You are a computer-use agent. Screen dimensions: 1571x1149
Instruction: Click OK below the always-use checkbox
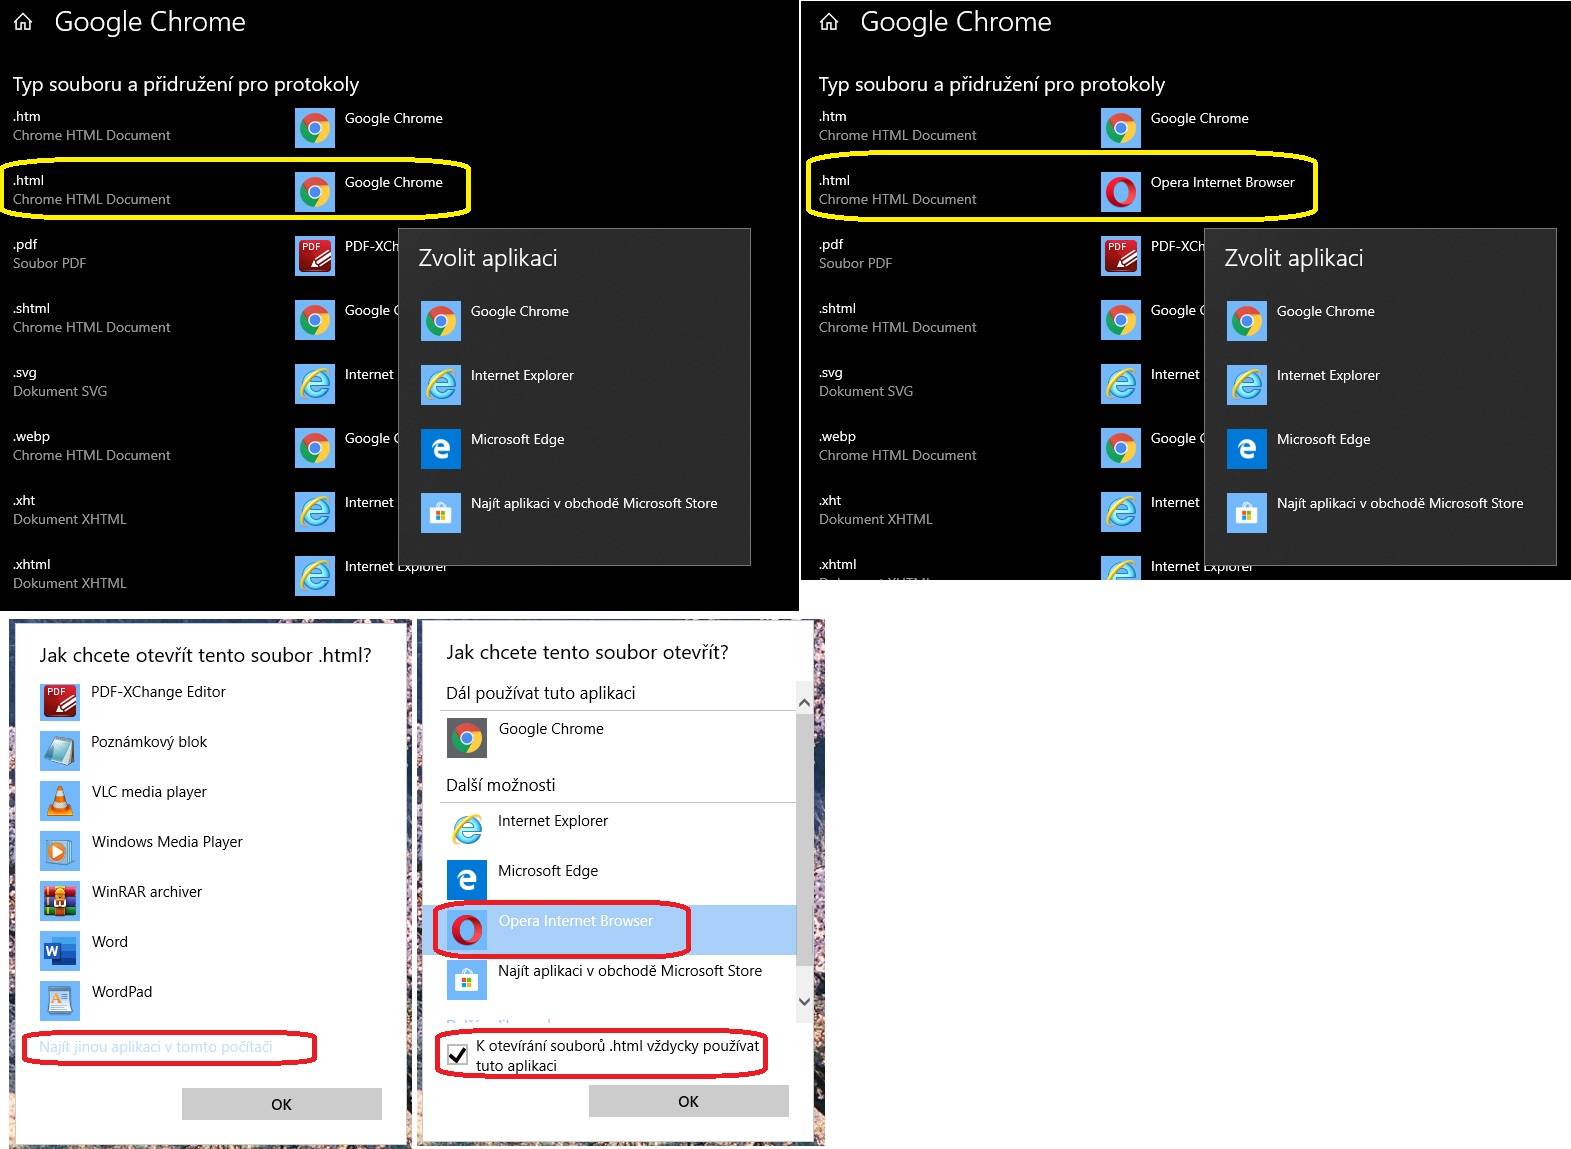click(x=689, y=1101)
